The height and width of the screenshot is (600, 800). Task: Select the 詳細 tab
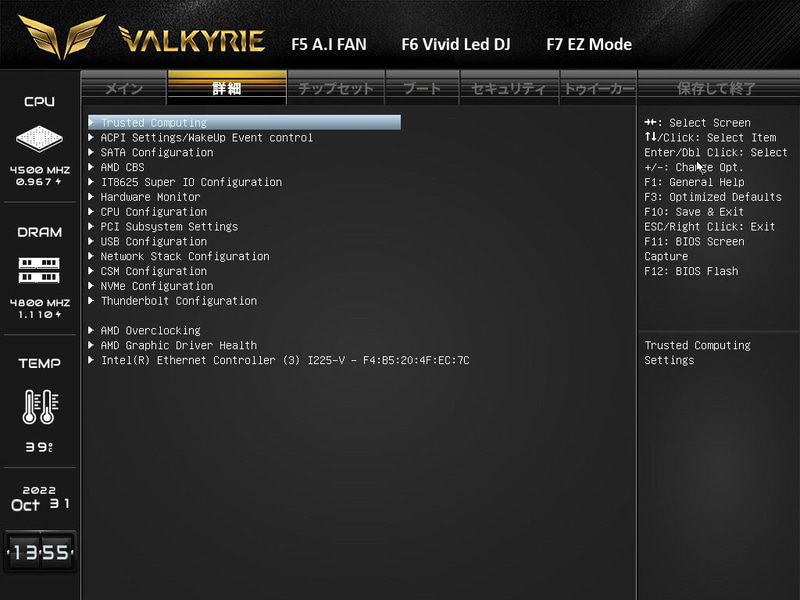(227, 88)
